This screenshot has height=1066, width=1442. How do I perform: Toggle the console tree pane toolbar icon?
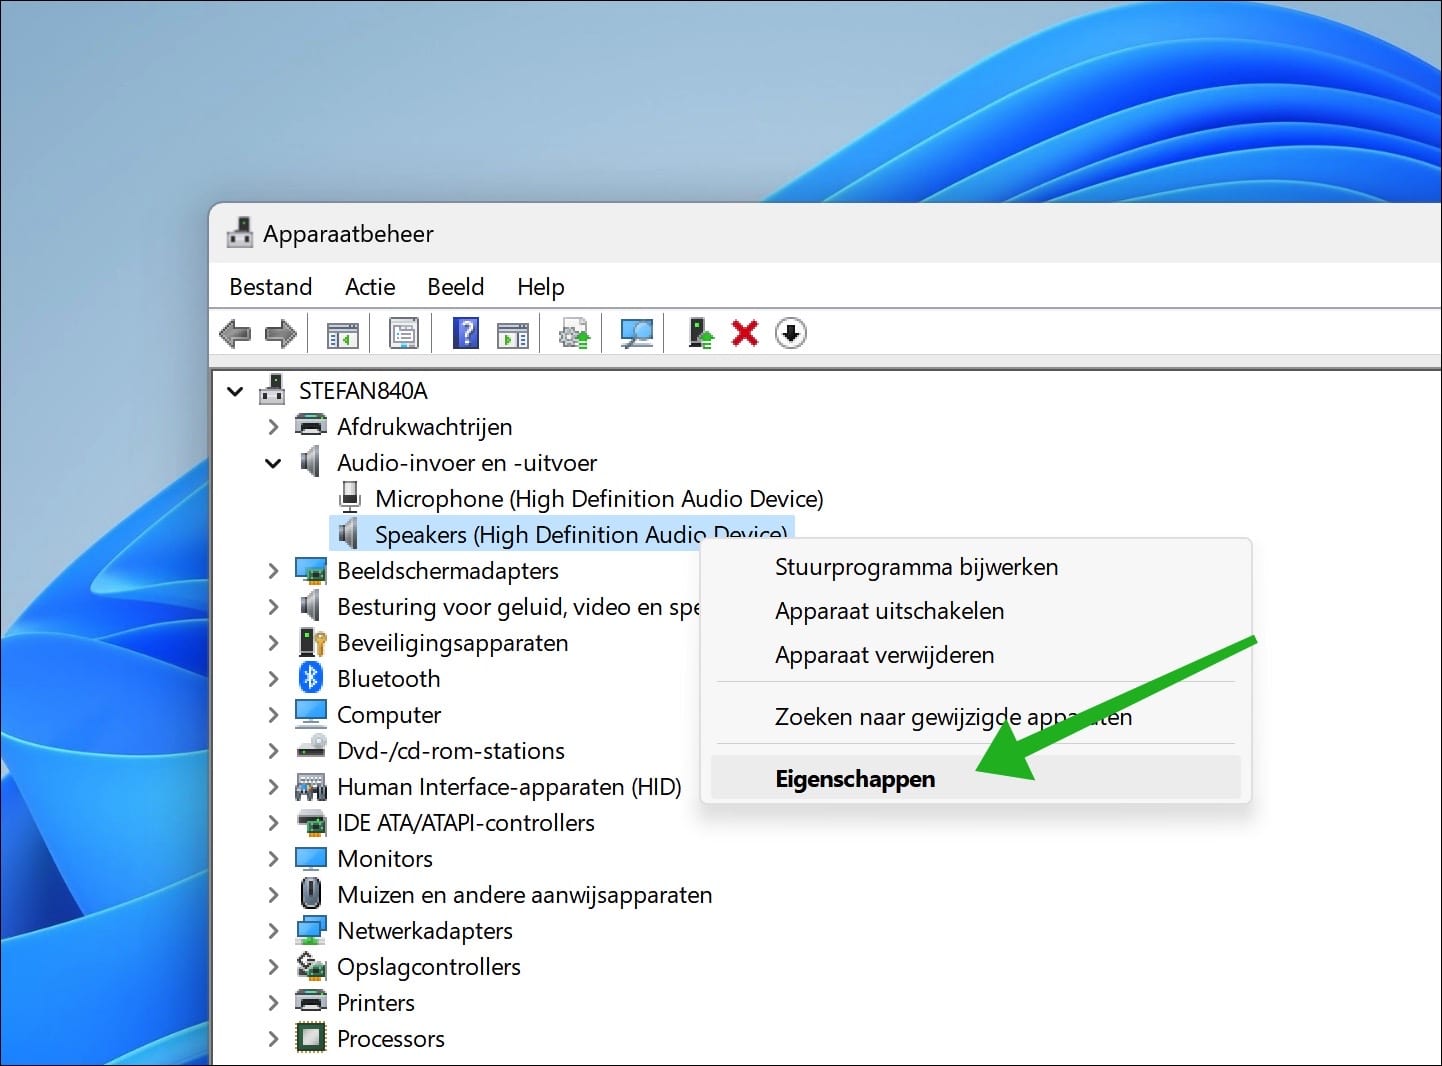[x=341, y=333]
